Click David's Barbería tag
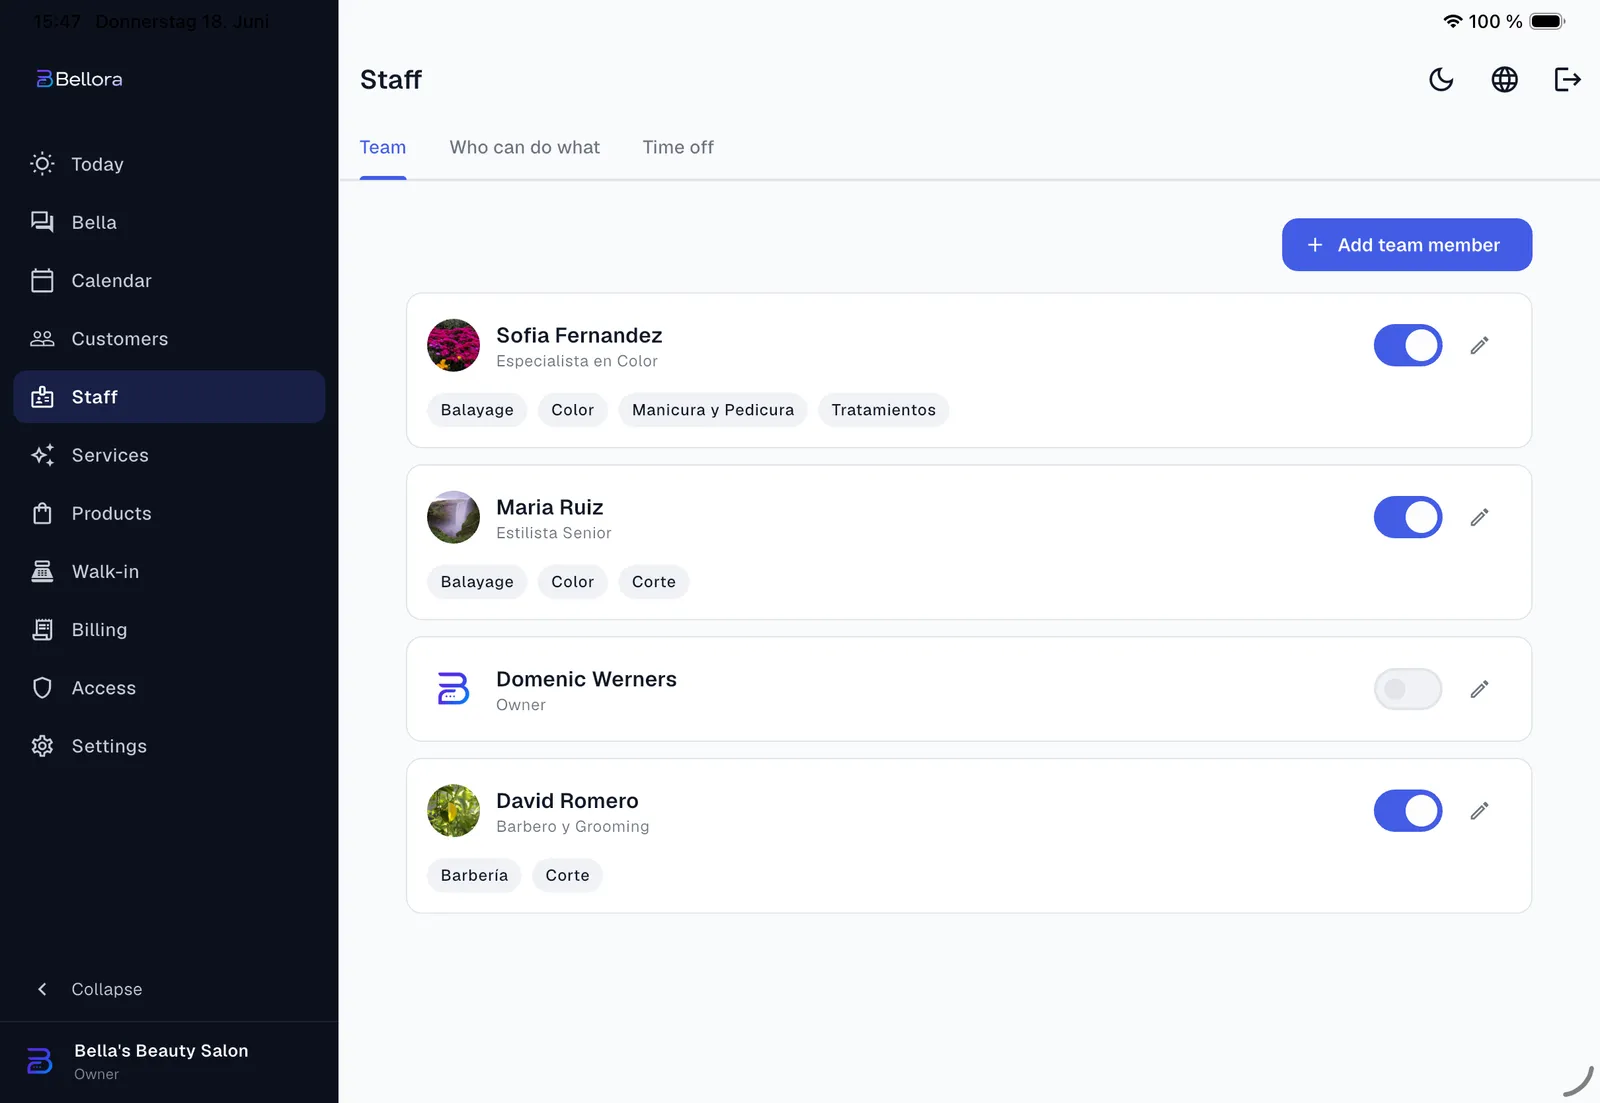Image resolution: width=1600 pixels, height=1103 pixels. (x=474, y=875)
